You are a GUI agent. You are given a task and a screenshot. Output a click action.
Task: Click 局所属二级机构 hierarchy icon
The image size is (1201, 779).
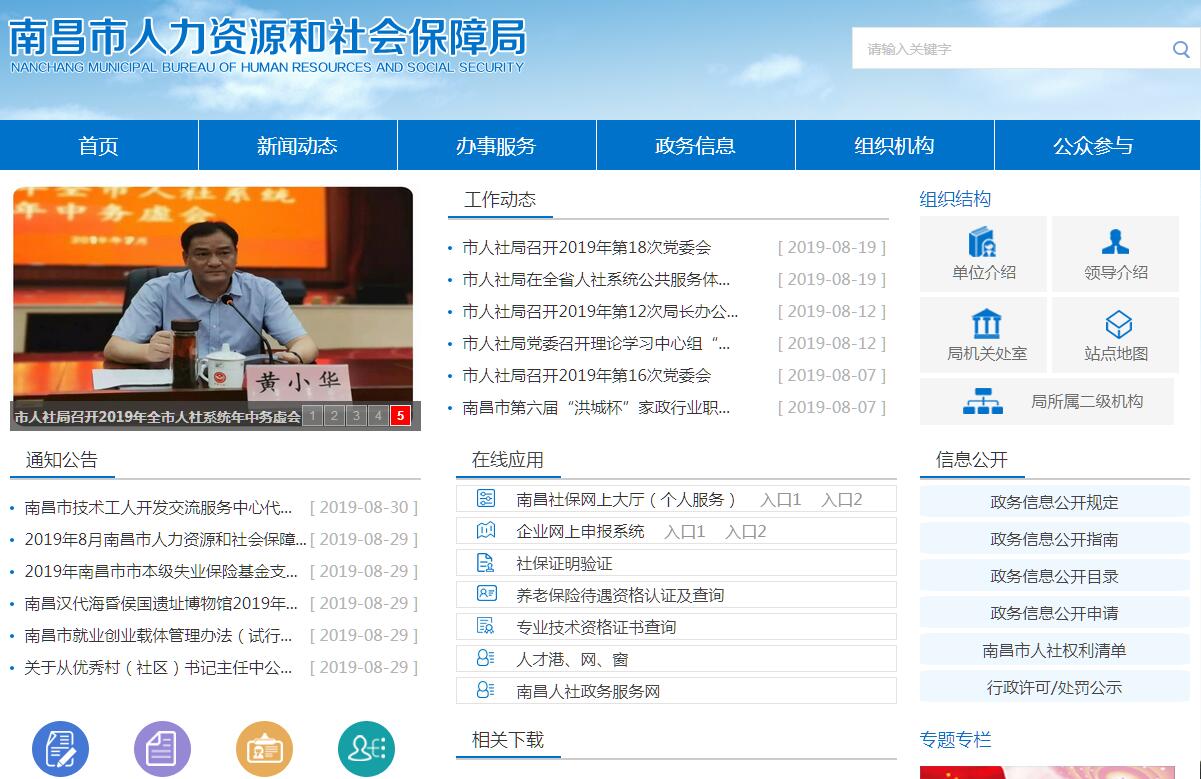(x=982, y=402)
